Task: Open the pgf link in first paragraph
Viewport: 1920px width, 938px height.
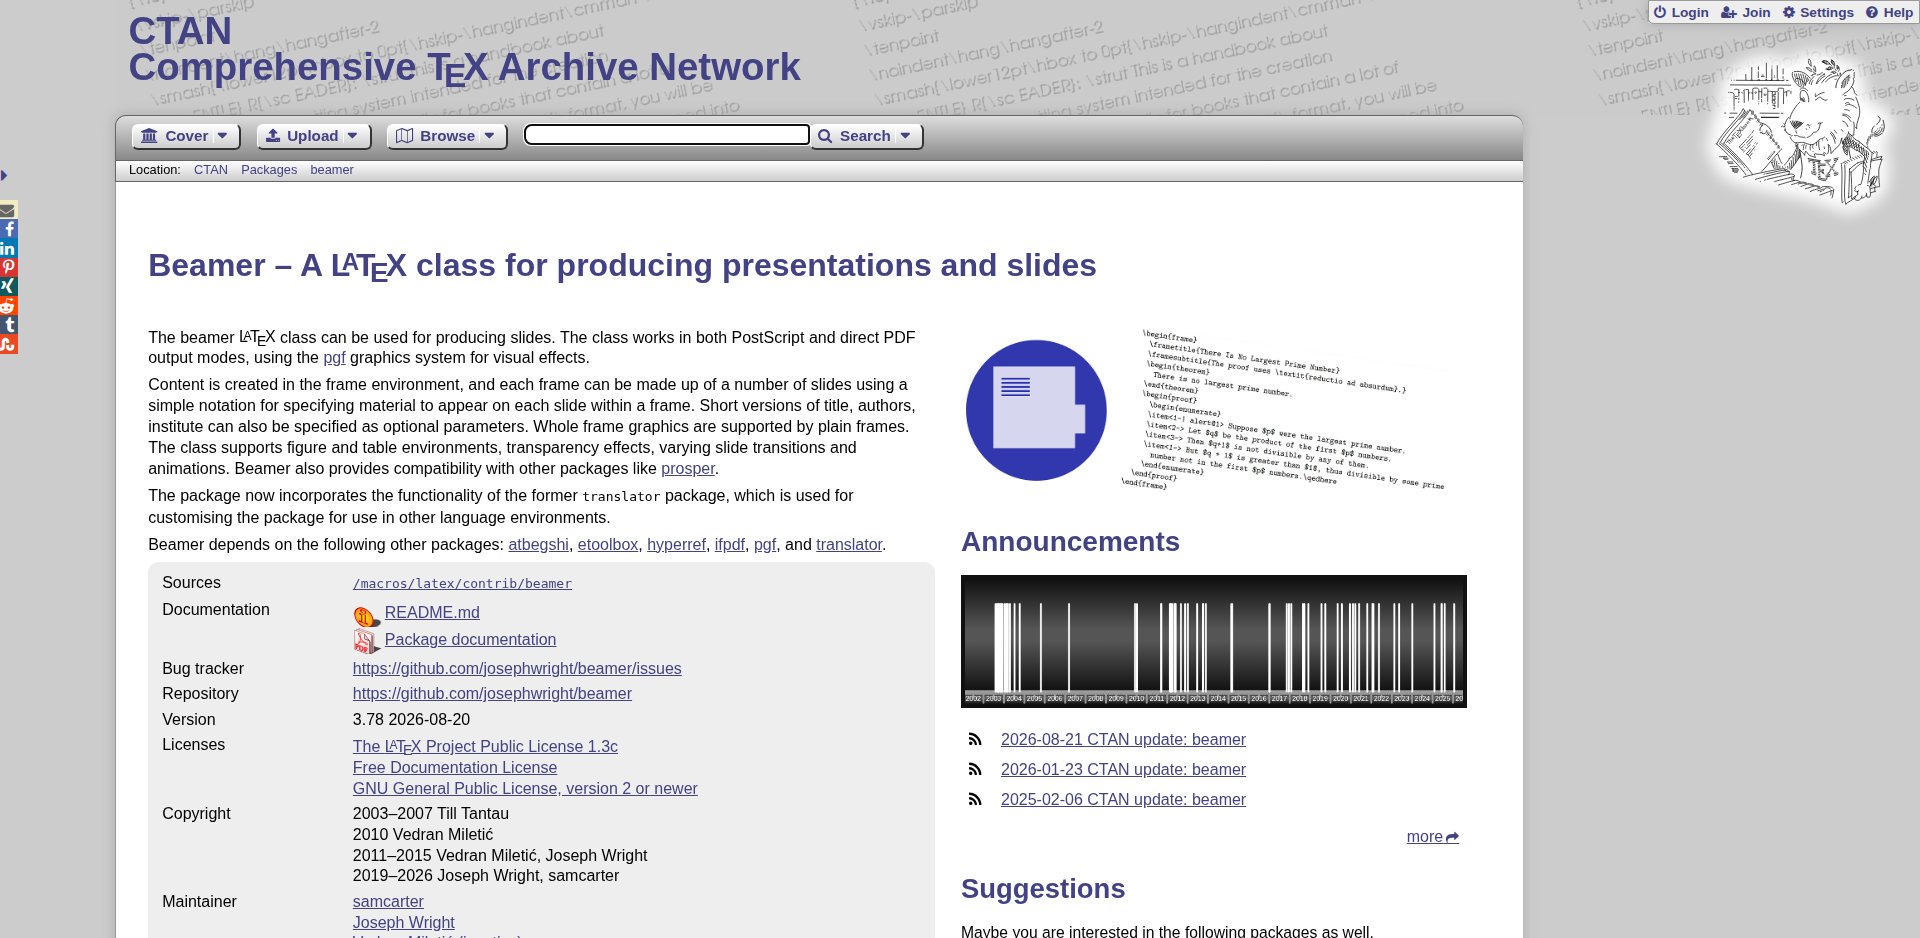Action: click(334, 358)
